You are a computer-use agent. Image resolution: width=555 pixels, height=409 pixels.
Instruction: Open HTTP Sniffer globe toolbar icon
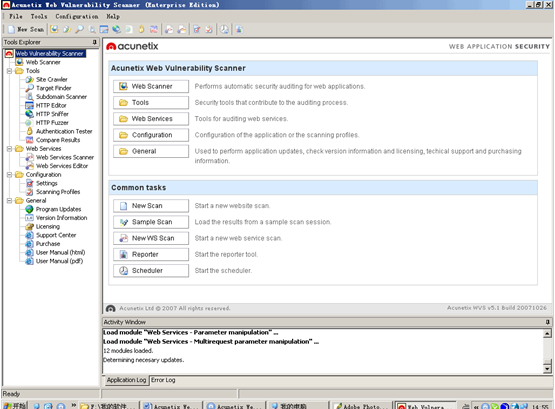[x=116, y=29]
